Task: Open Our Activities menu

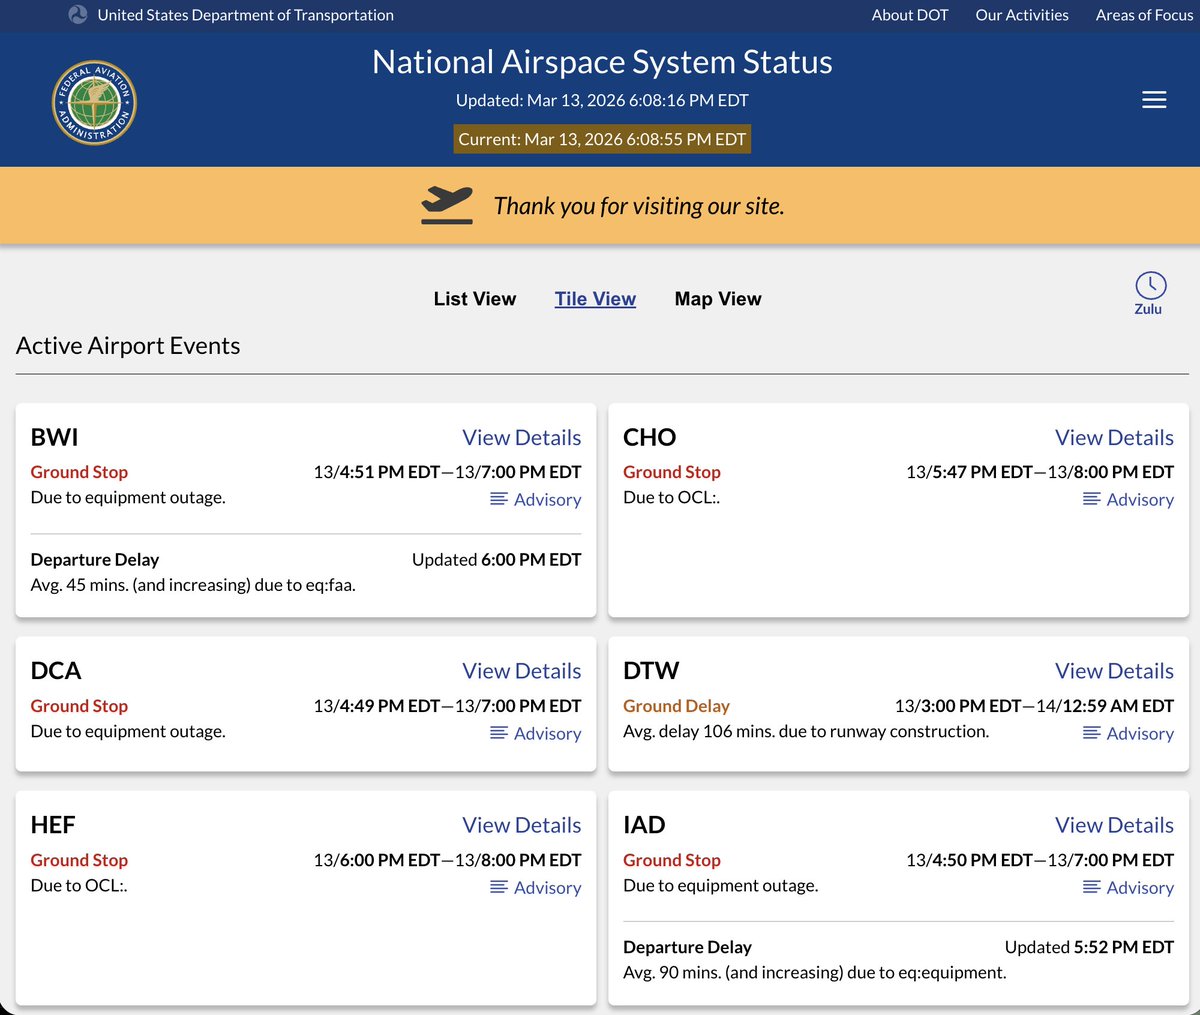Action: 1022,15
